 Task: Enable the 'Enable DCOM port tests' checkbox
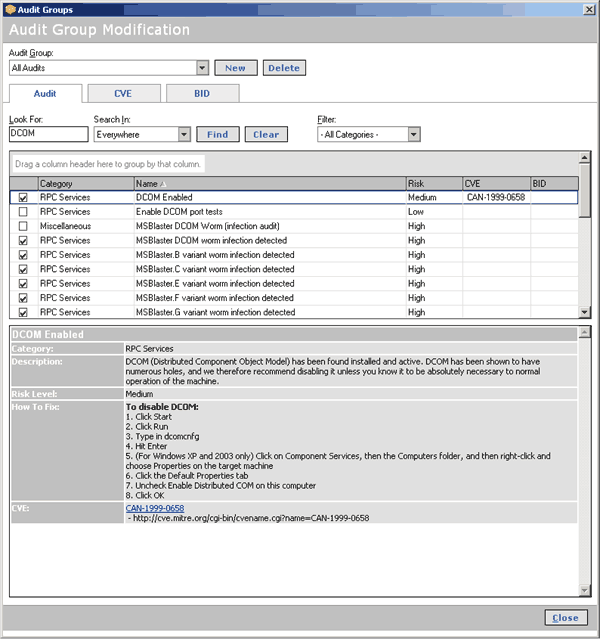pyautogui.click(x=23, y=212)
